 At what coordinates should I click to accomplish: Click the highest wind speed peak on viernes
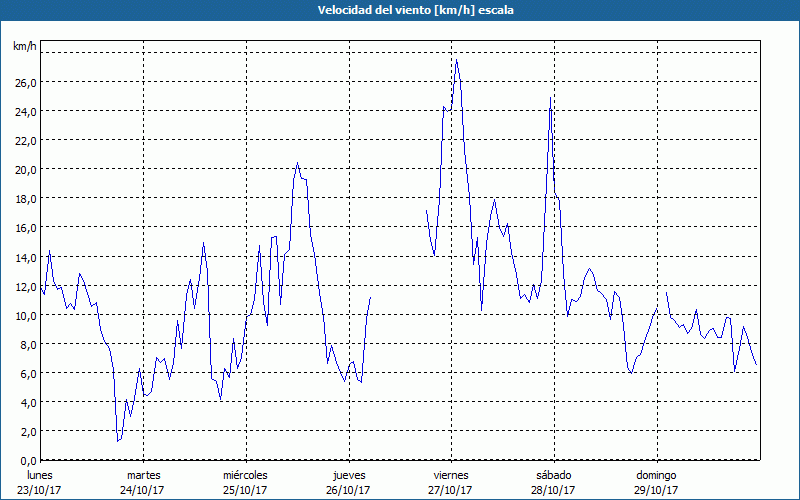457,60
